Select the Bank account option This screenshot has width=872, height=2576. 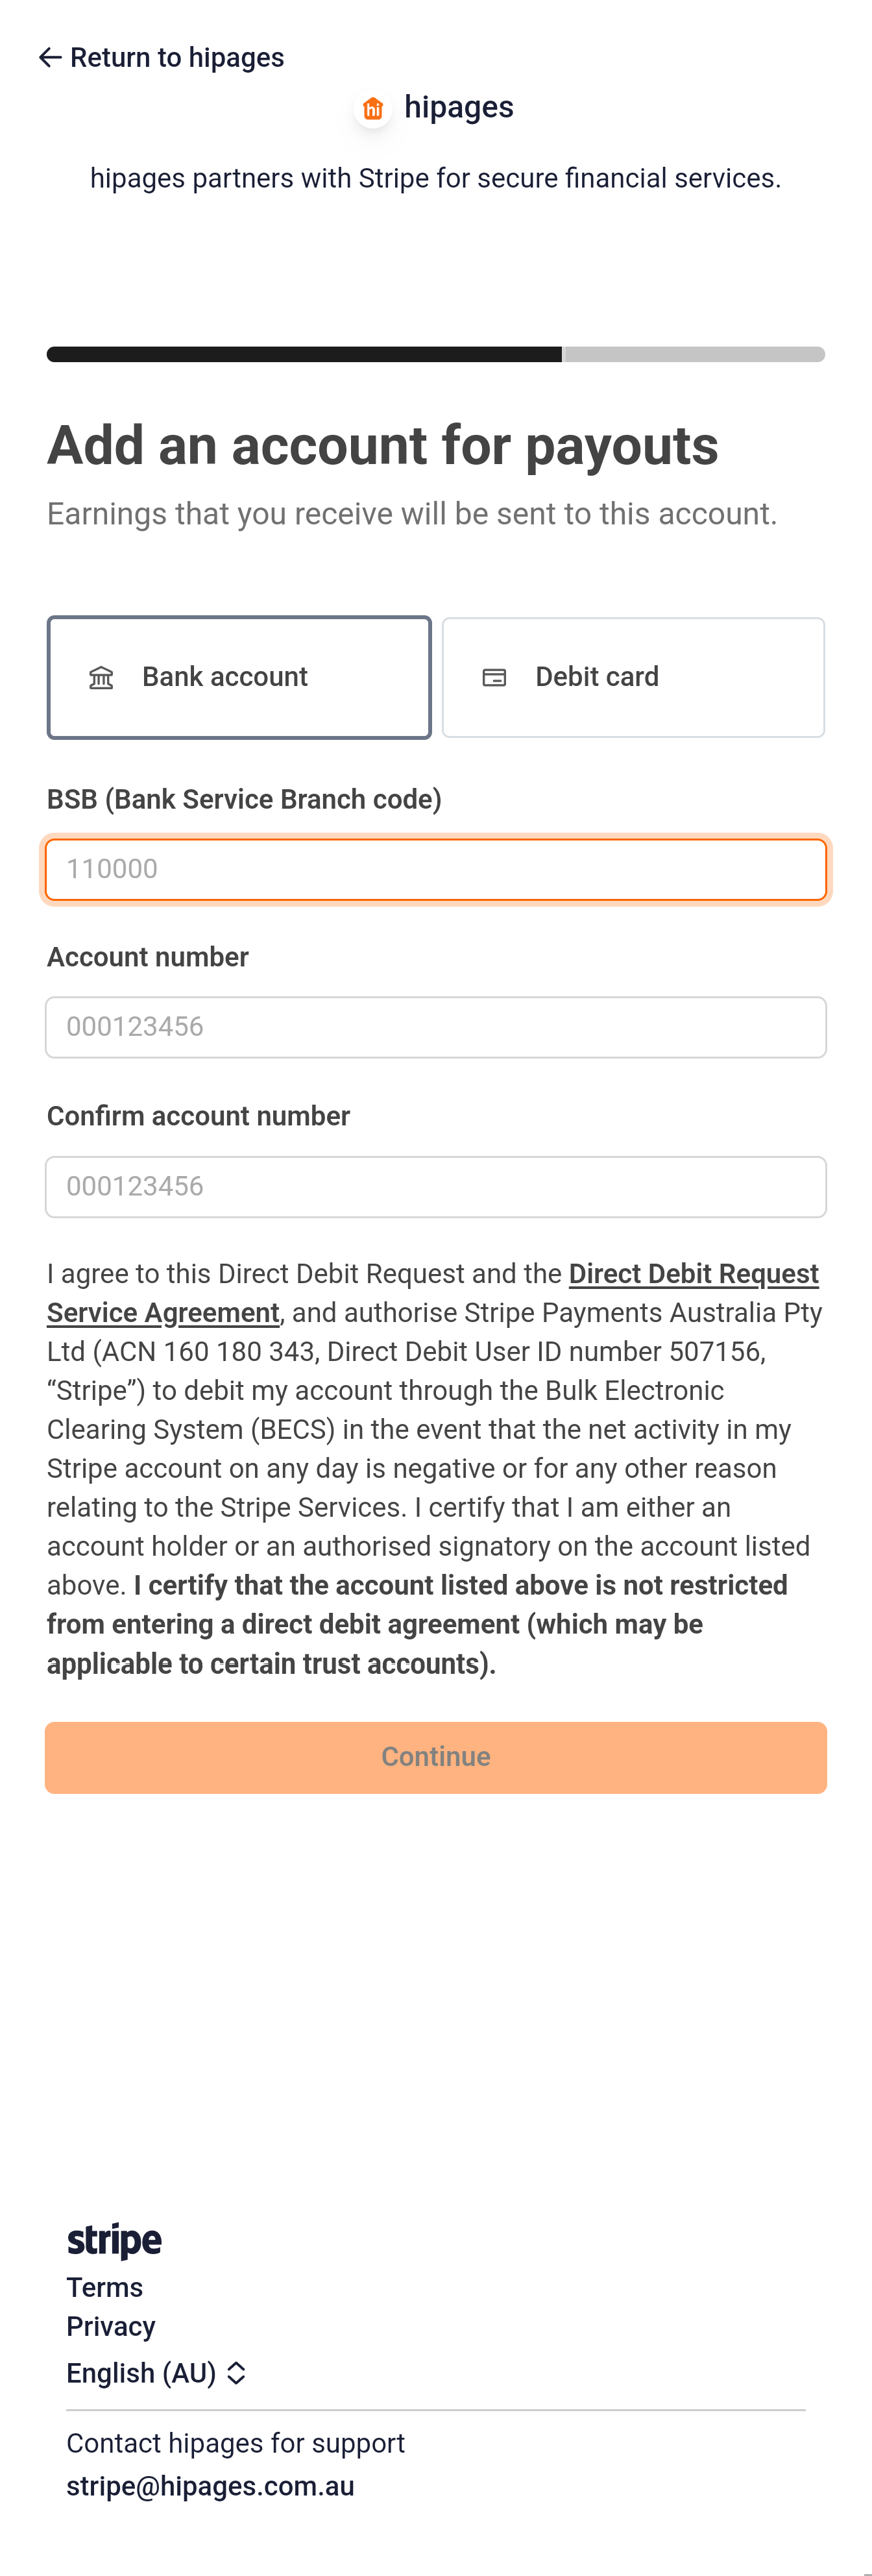point(239,678)
